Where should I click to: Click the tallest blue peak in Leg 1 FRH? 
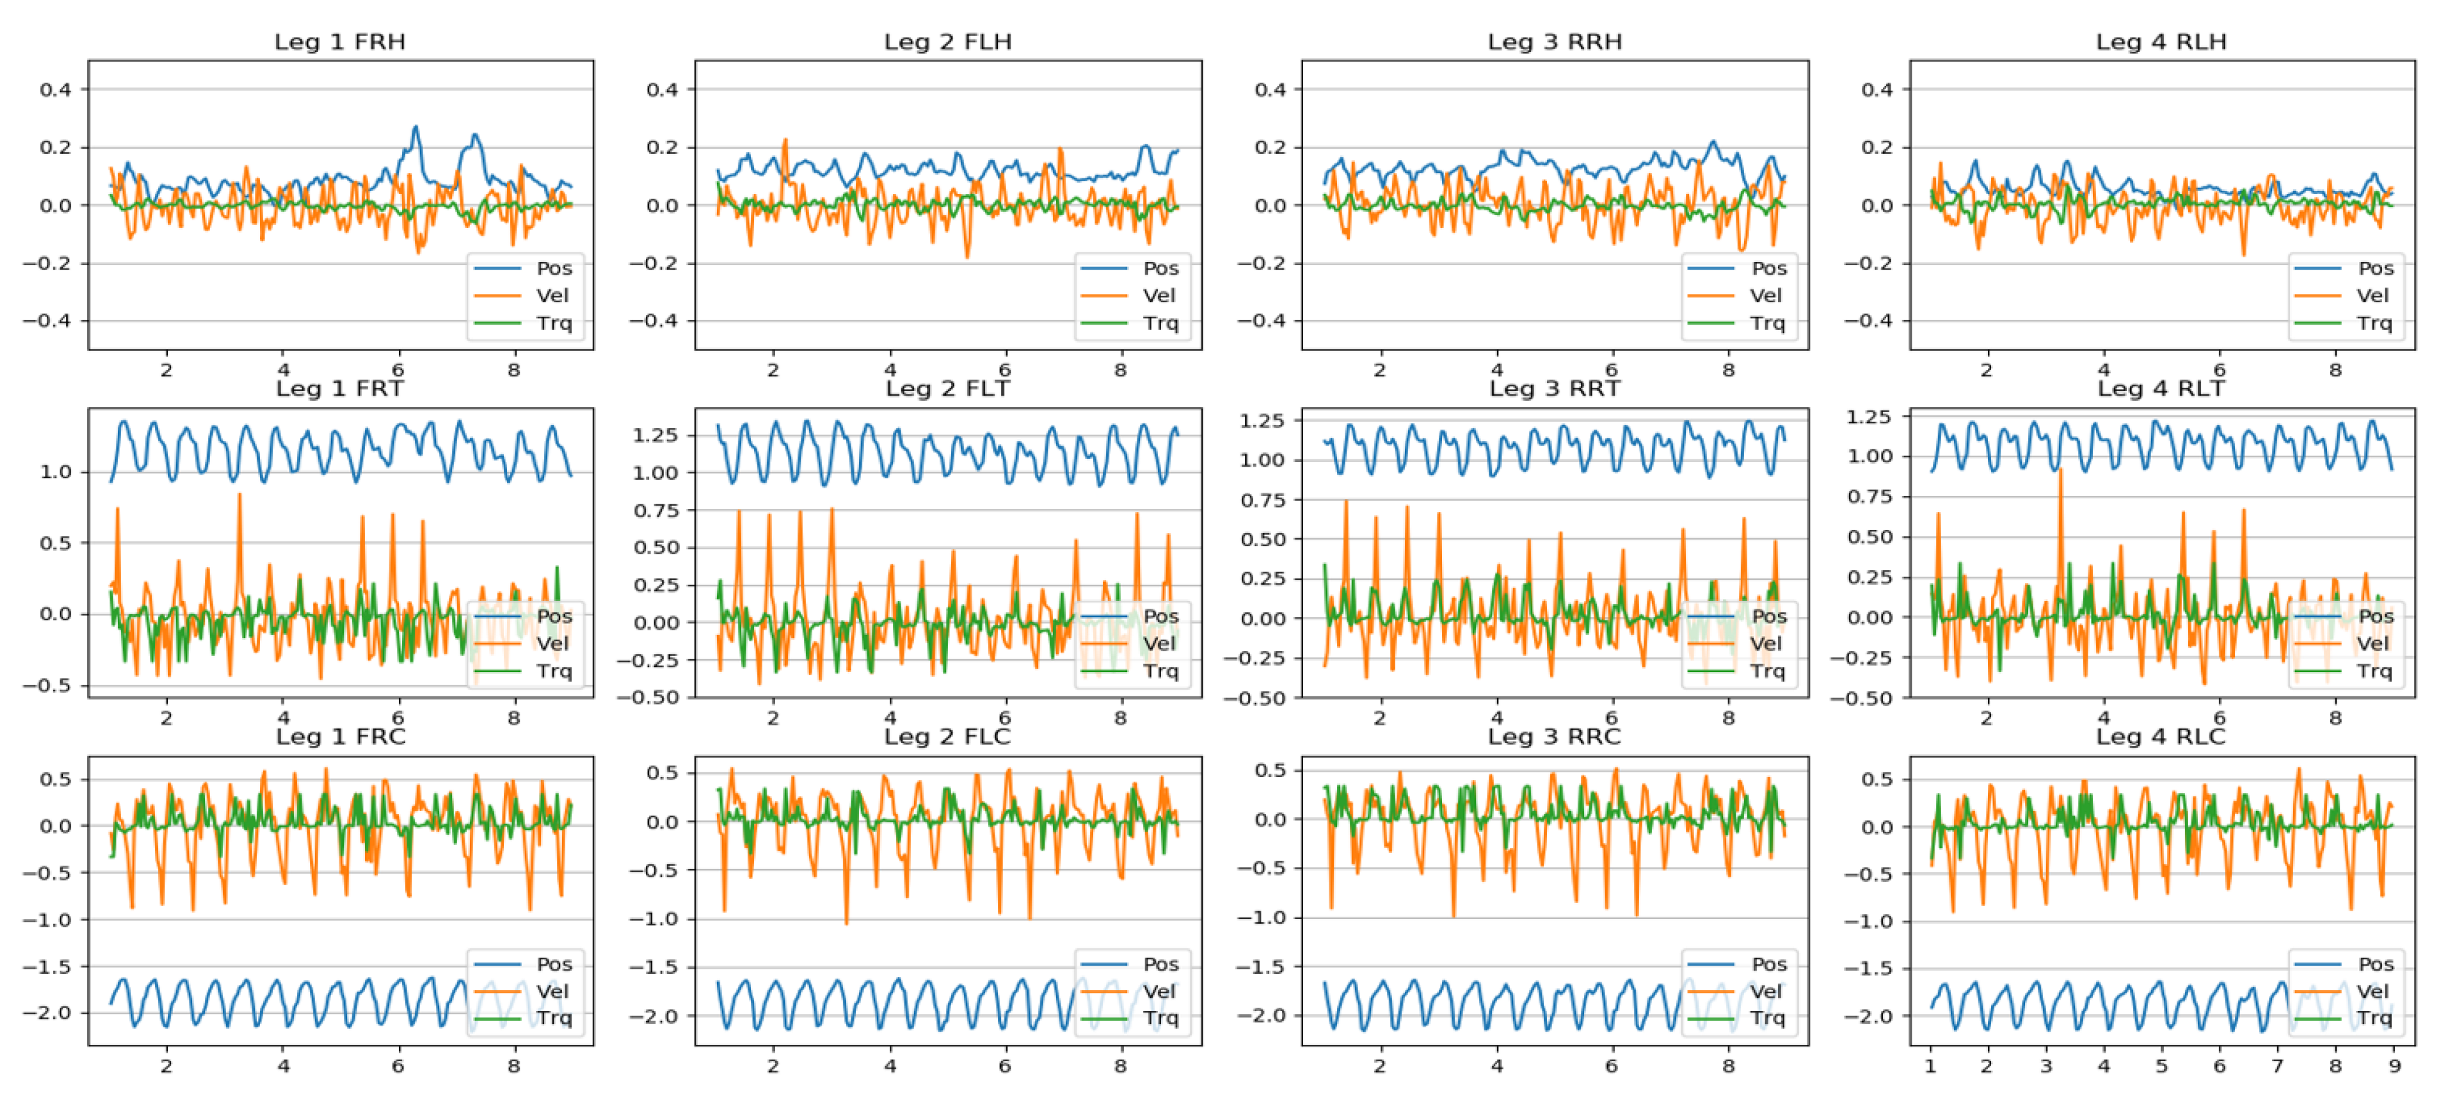(x=416, y=128)
